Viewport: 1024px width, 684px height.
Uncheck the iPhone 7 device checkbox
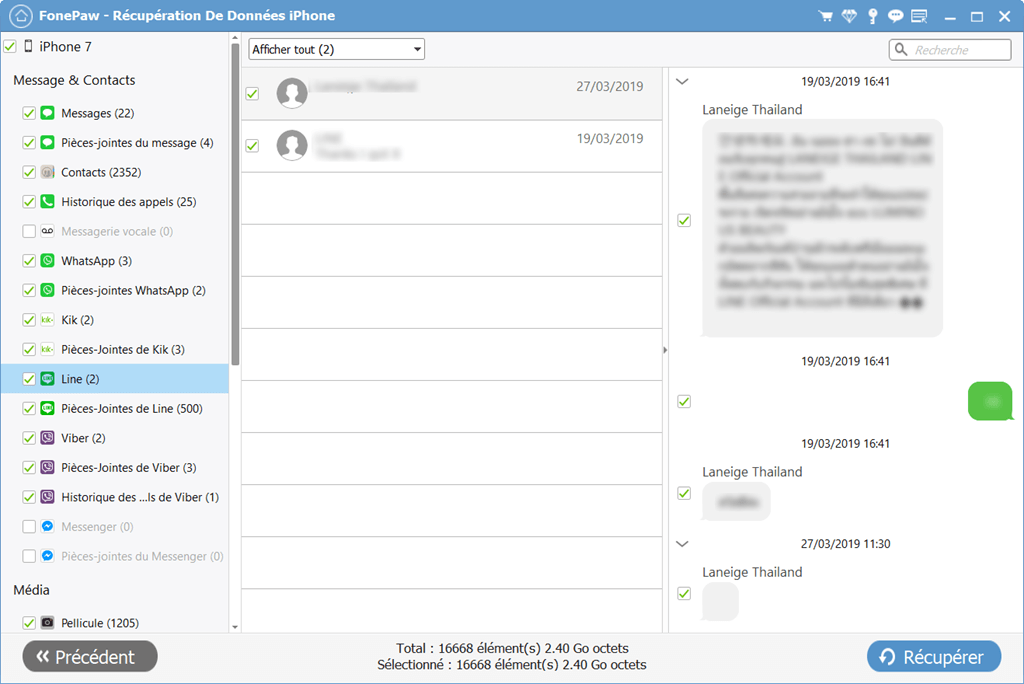(10, 46)
